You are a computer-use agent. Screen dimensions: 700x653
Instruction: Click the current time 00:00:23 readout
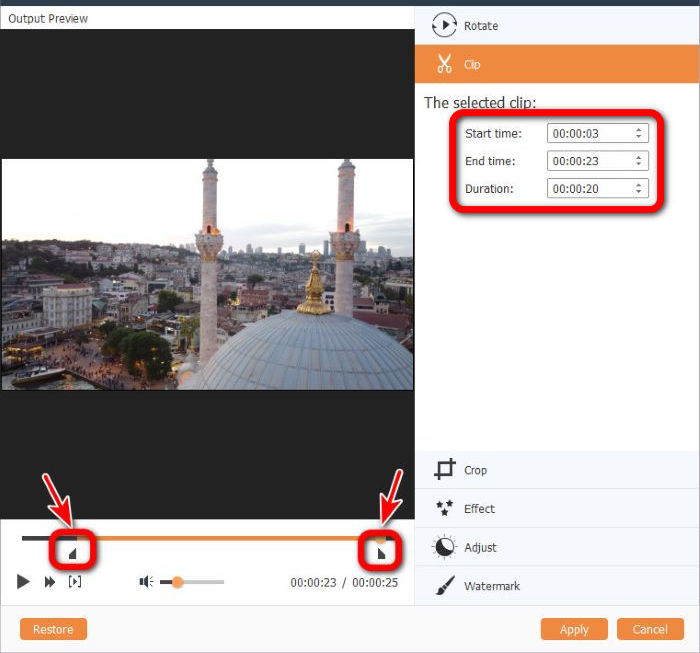tap(313, 582)
